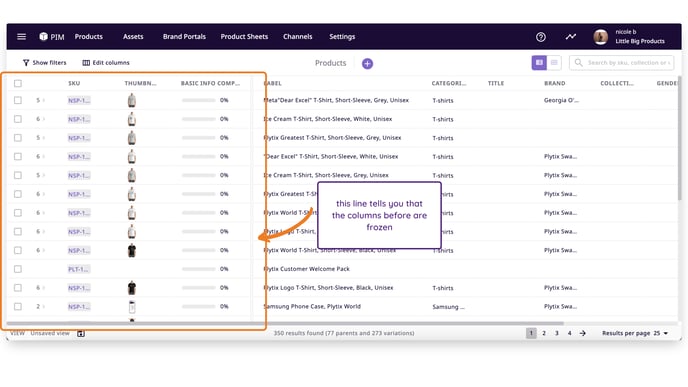The width and height of the screenshot is (688, 387).
Task: Check the Plytix Customer Welcome Pack row
Action: pyautogui.click(x=18, y=269)
